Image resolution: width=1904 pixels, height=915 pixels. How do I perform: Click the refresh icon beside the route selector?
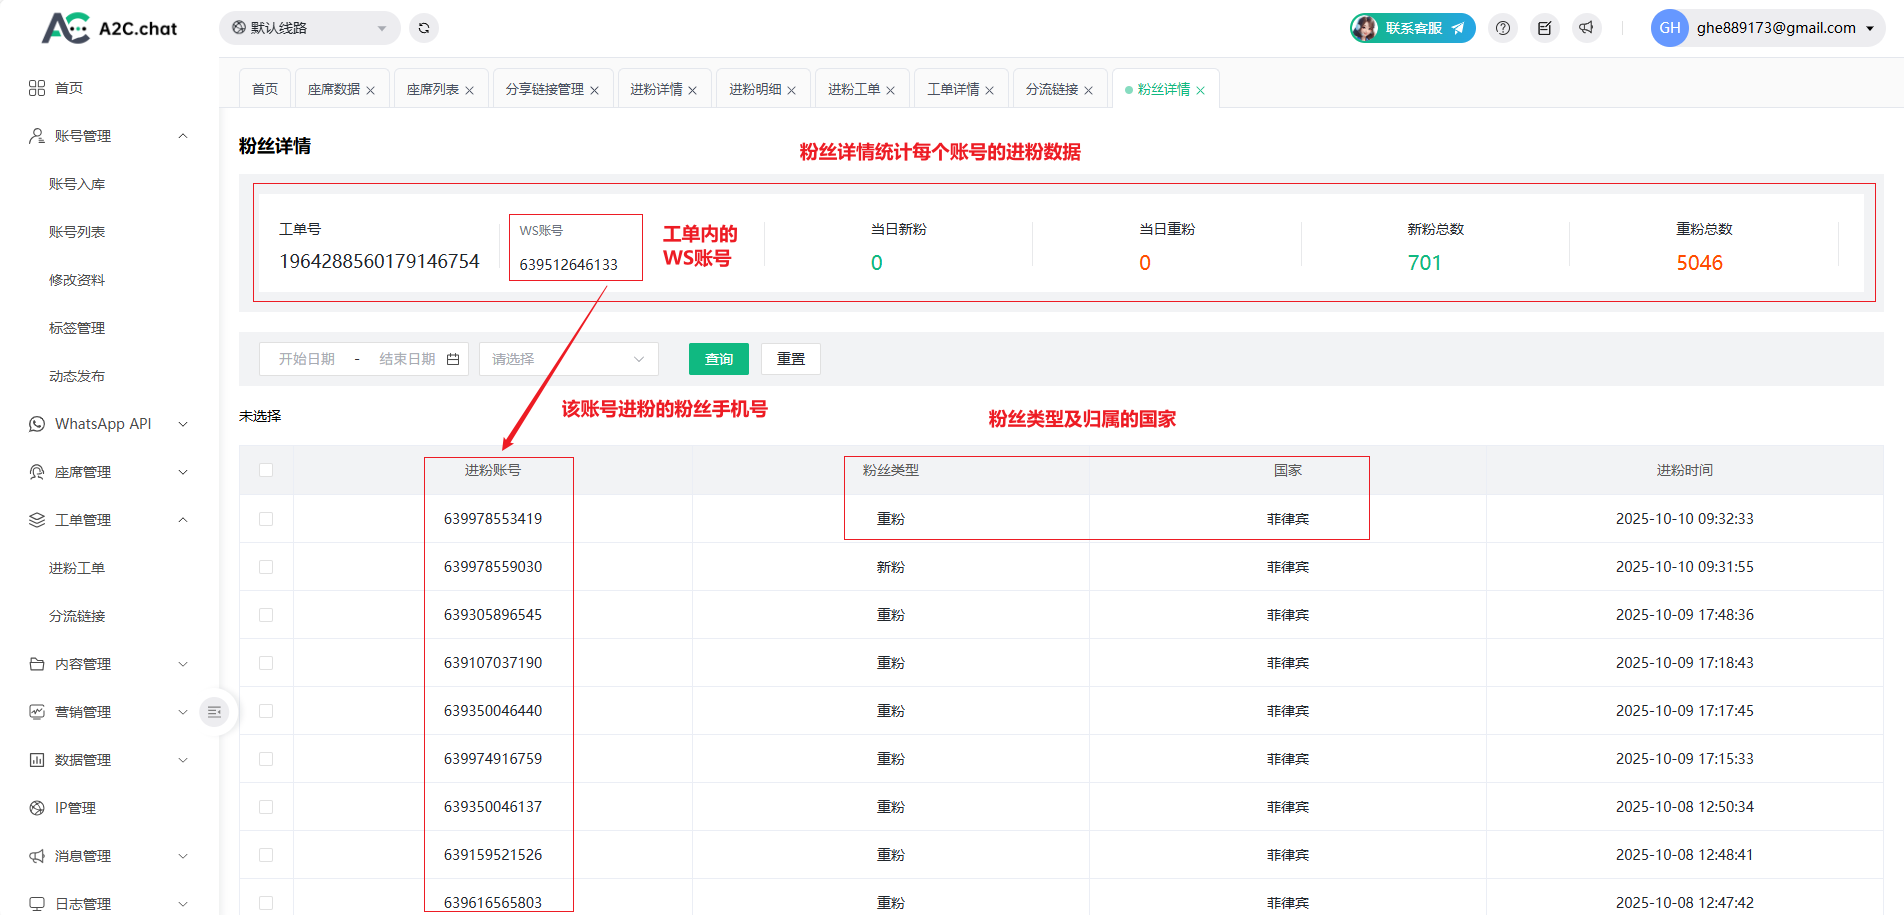[x=424, y=28]
